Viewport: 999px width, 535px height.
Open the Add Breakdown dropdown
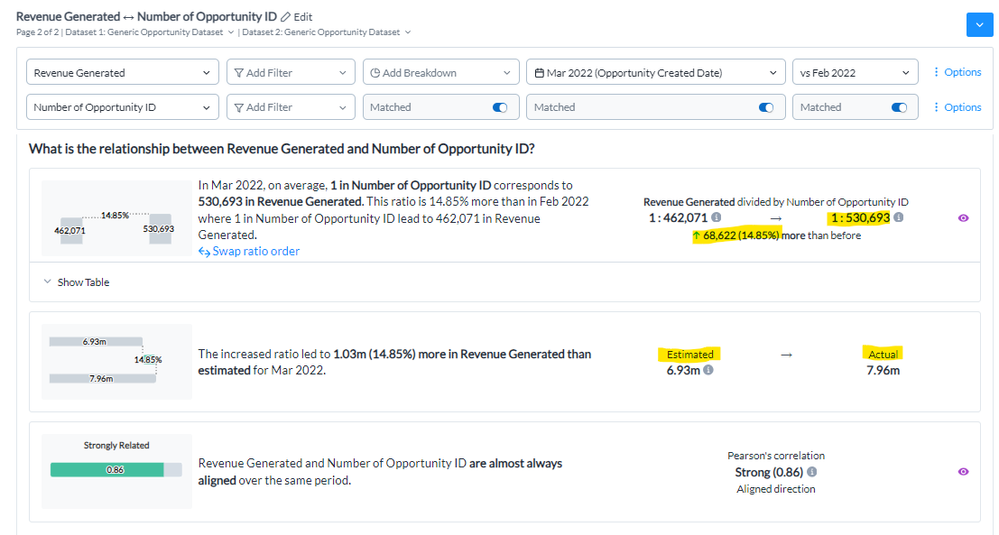click(x=441, y=73)
